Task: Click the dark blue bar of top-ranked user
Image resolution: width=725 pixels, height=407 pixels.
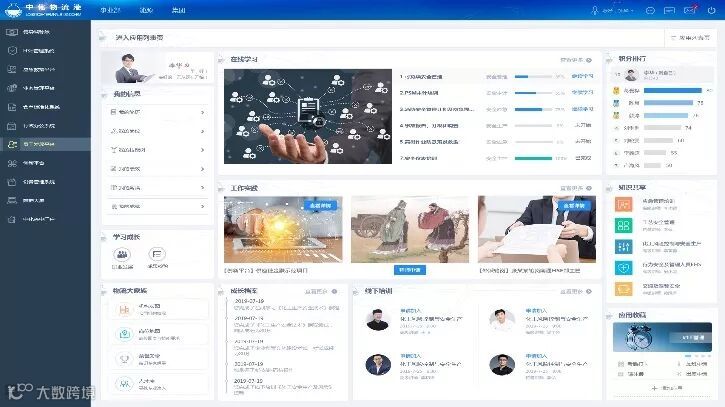Action: pyautogui.click(x=673, y=91)
